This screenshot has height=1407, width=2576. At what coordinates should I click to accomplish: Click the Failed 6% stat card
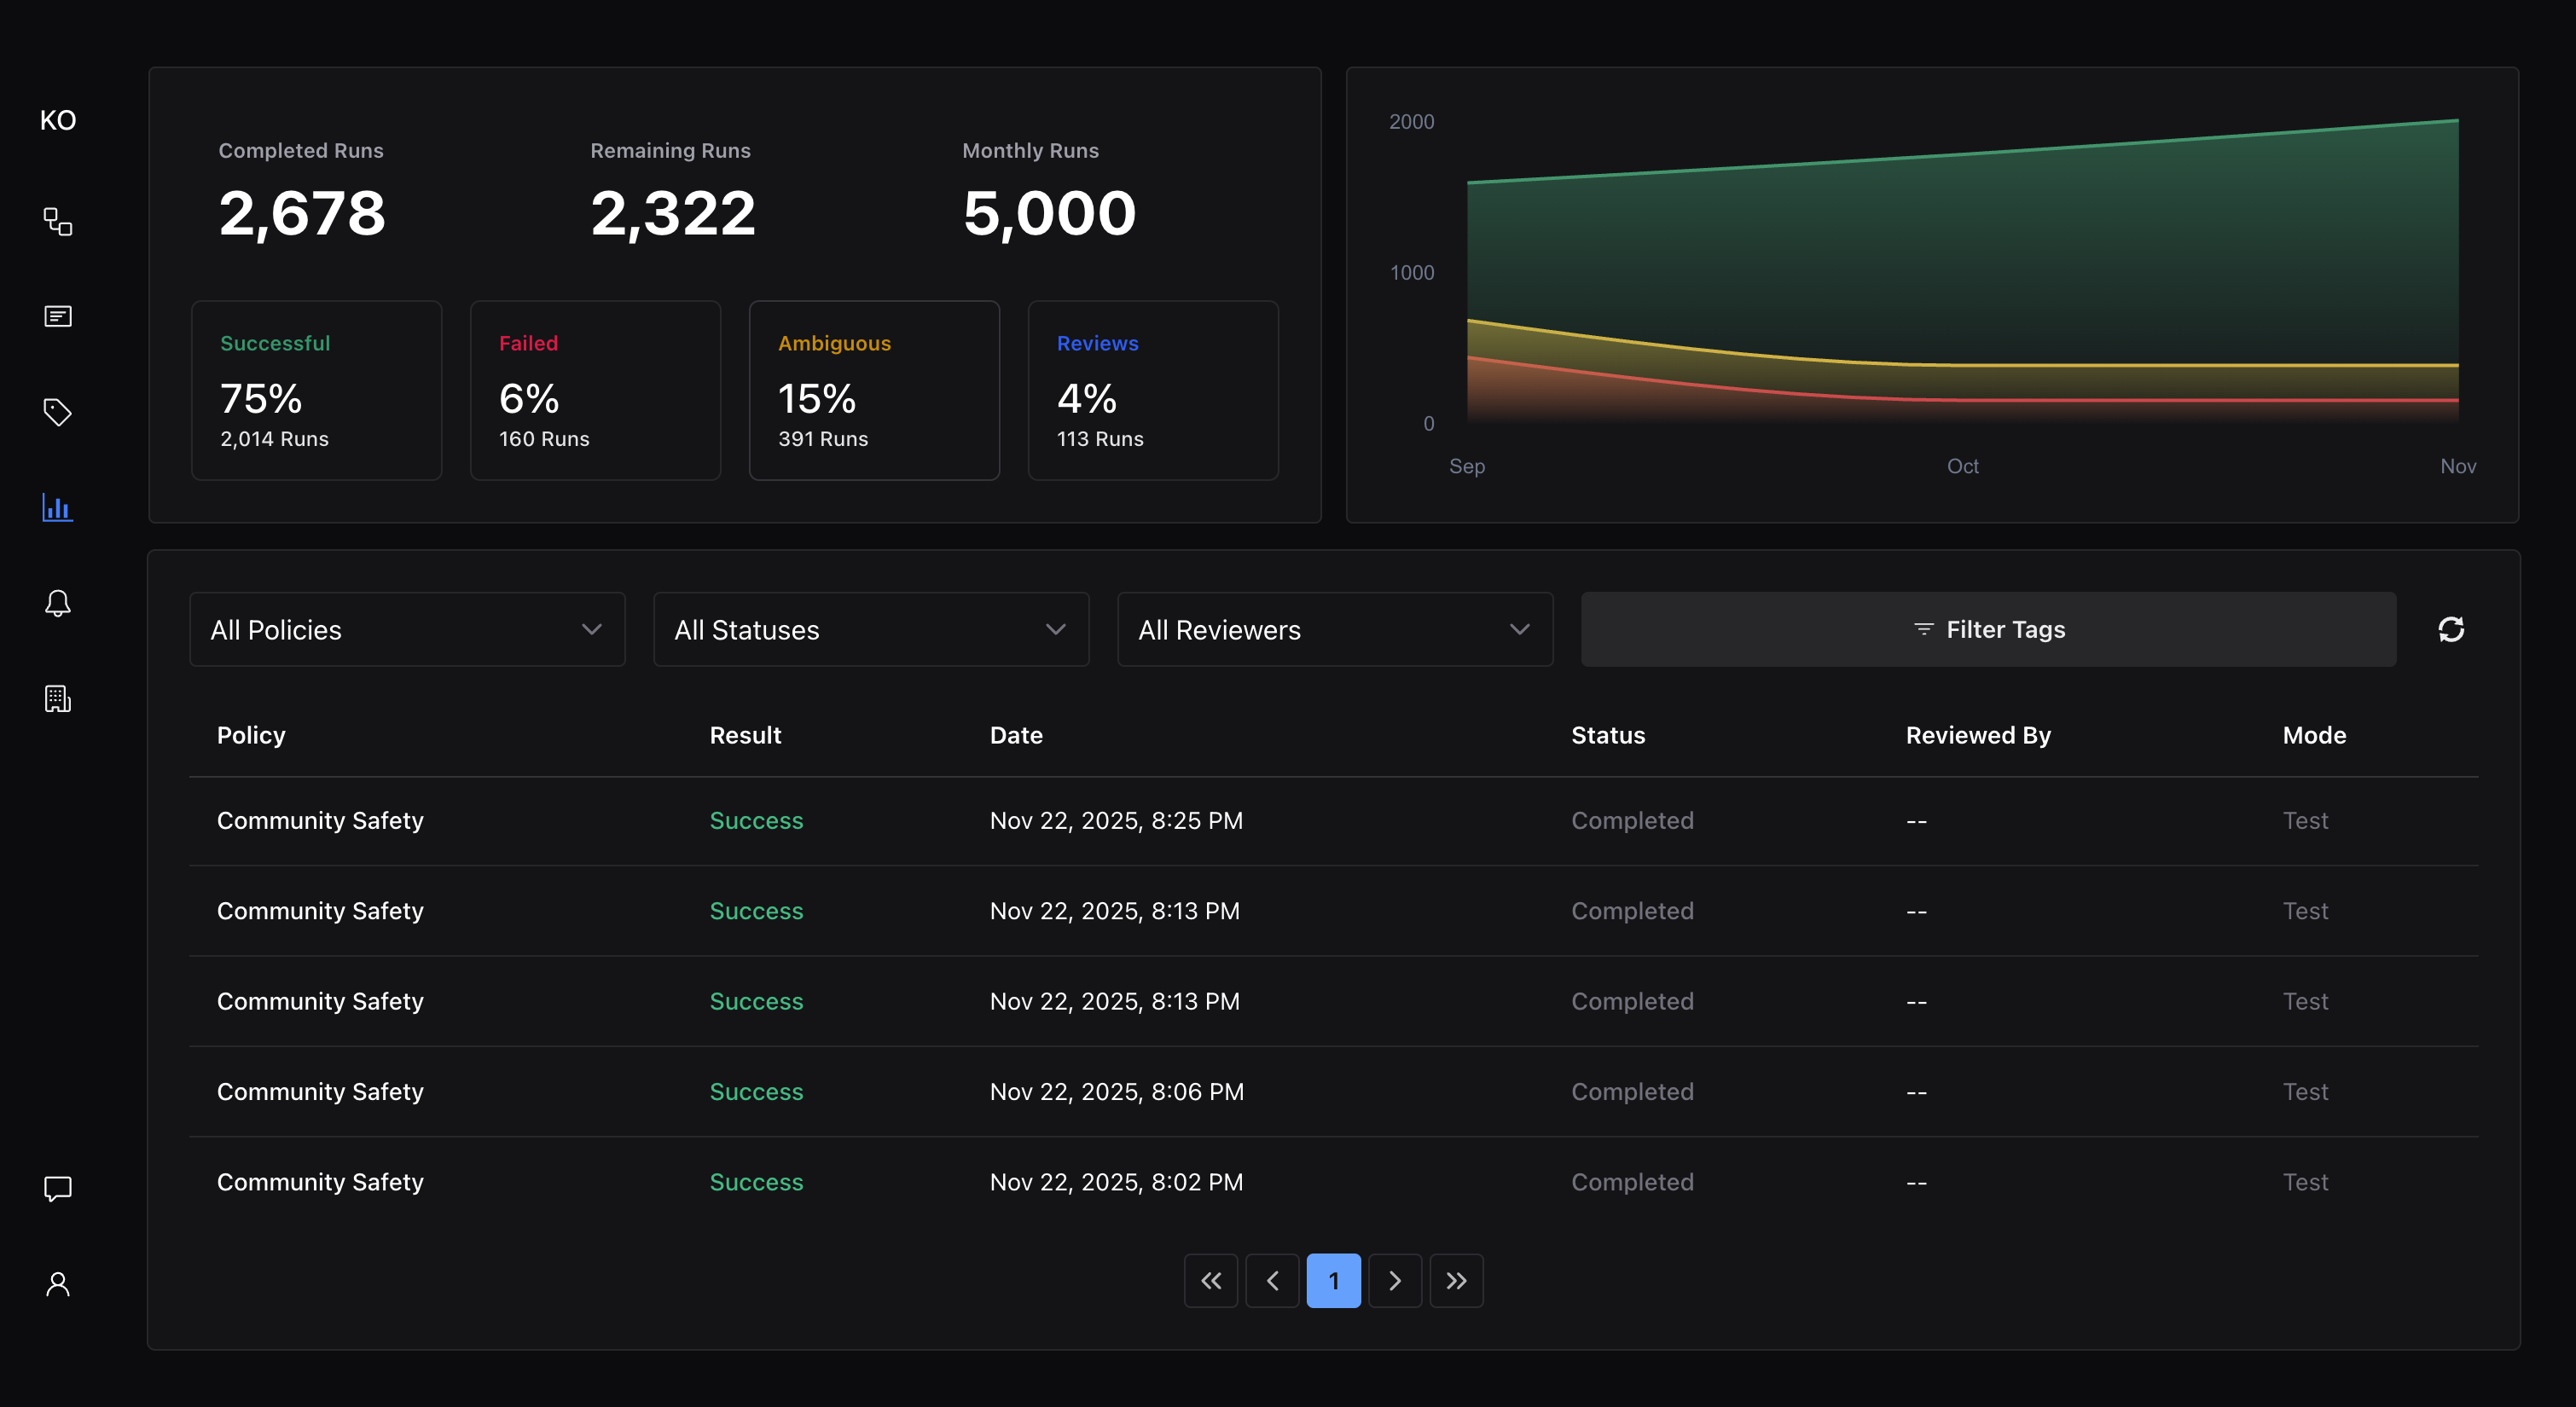click(x=595, y=390)
